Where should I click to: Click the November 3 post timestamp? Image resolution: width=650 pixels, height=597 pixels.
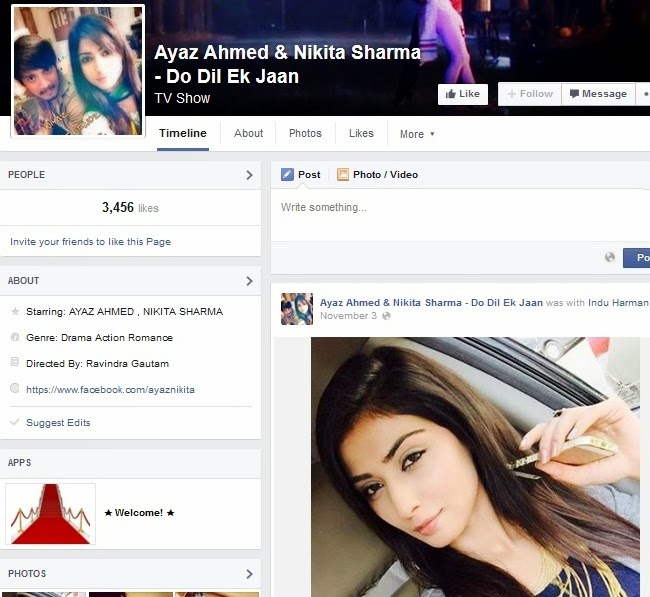click(348, 316)
